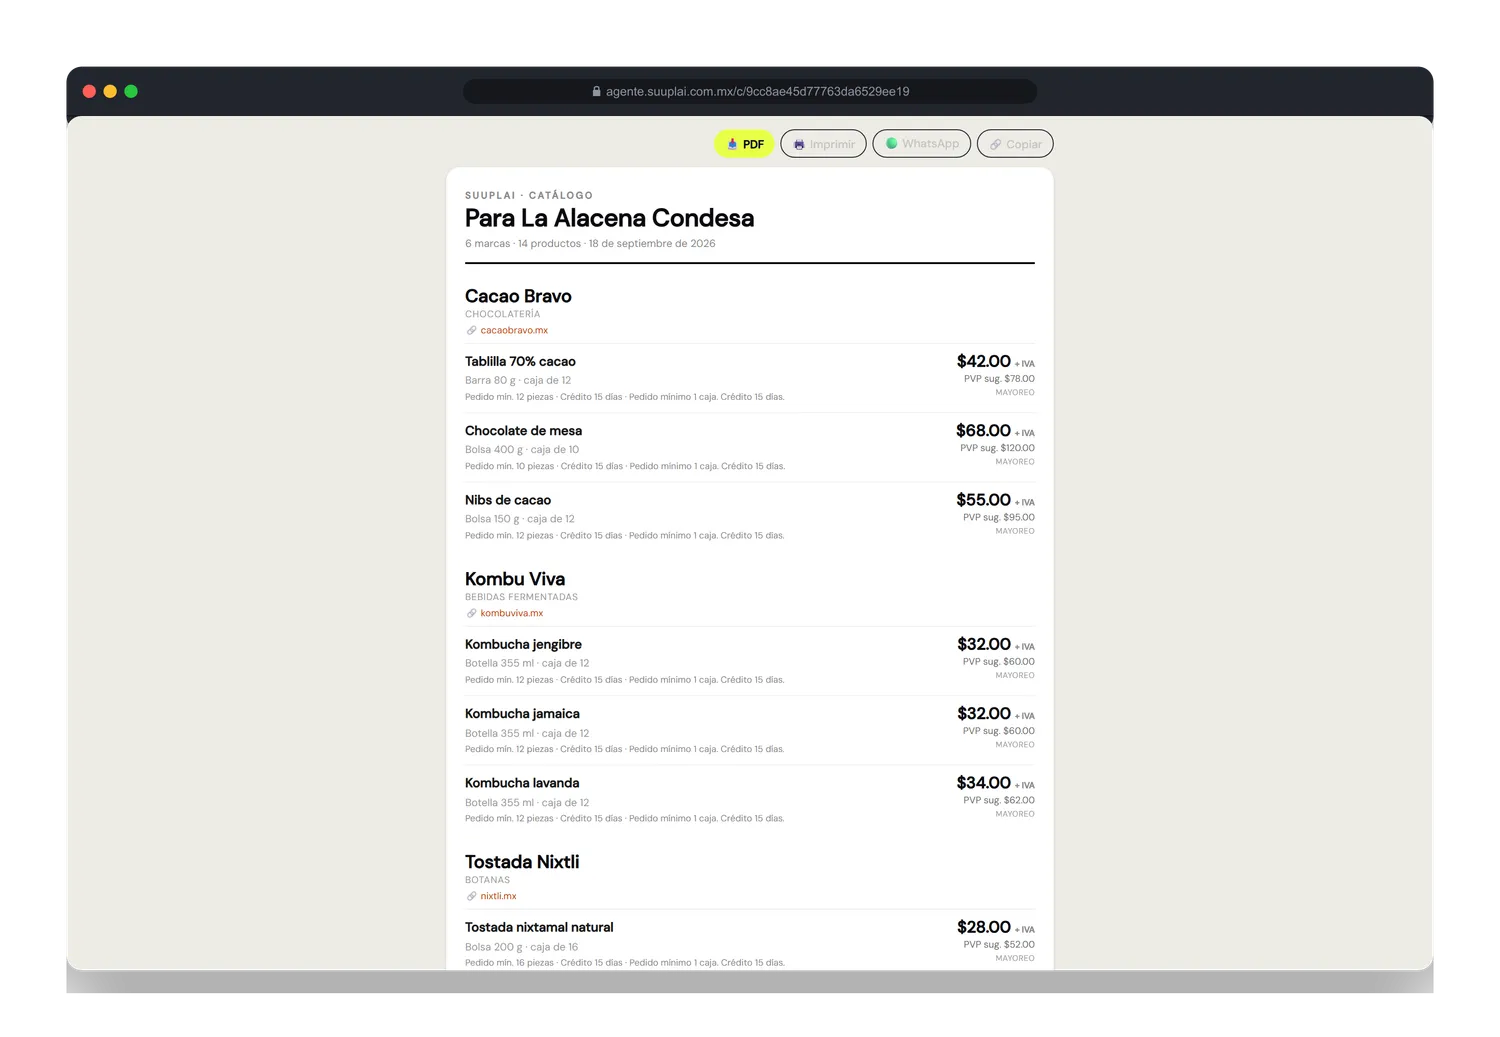Click the $68.00 price of Chocolate de mesa
The height and width of the screenshot is (1037, 1500).
tap(983, 431)
